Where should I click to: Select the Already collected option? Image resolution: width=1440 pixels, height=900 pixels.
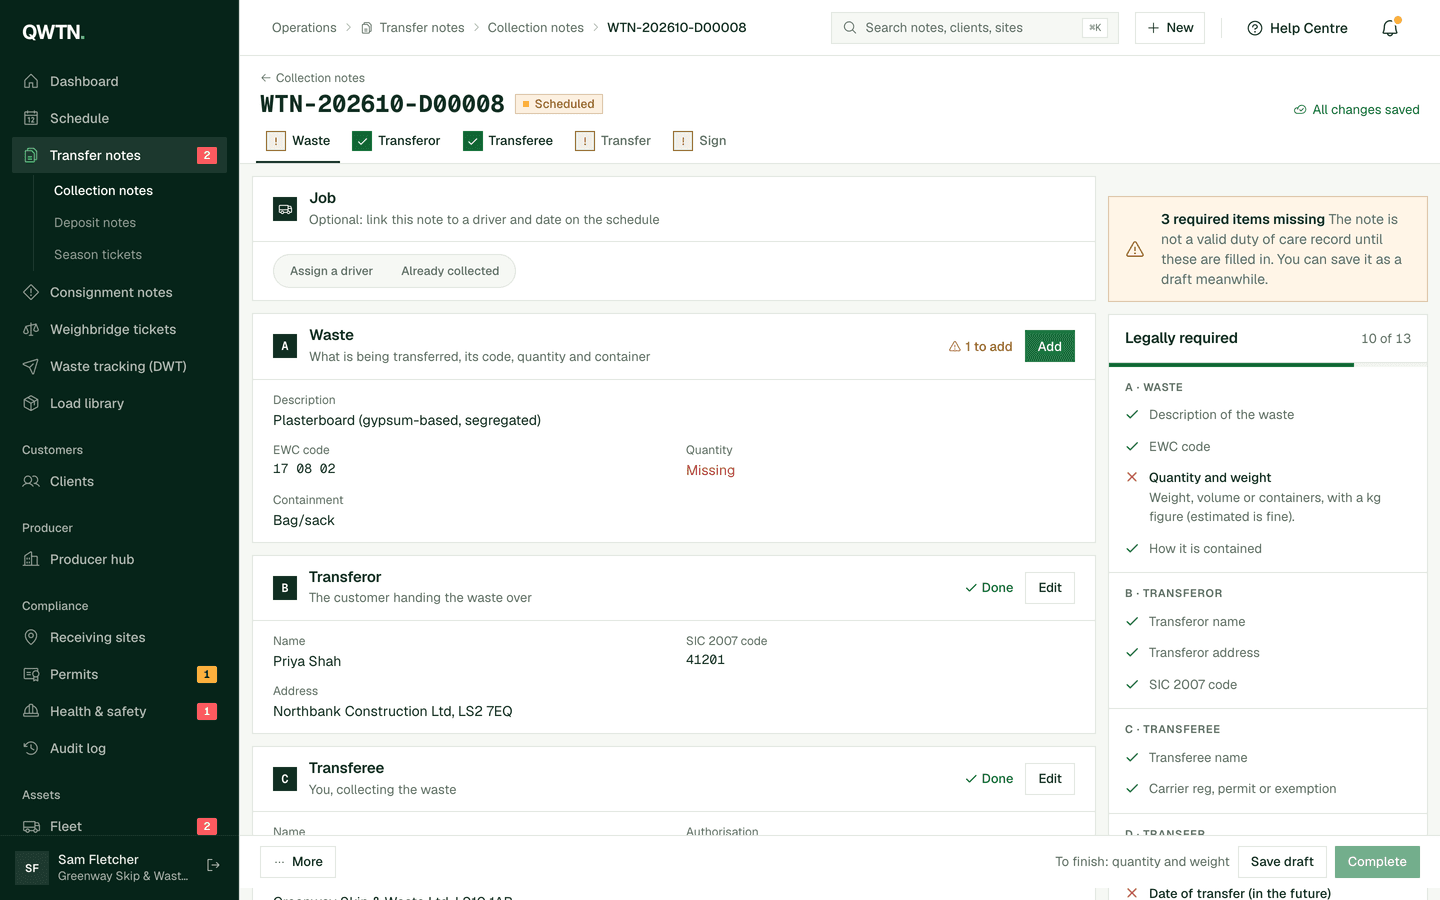tap(450, 271)
